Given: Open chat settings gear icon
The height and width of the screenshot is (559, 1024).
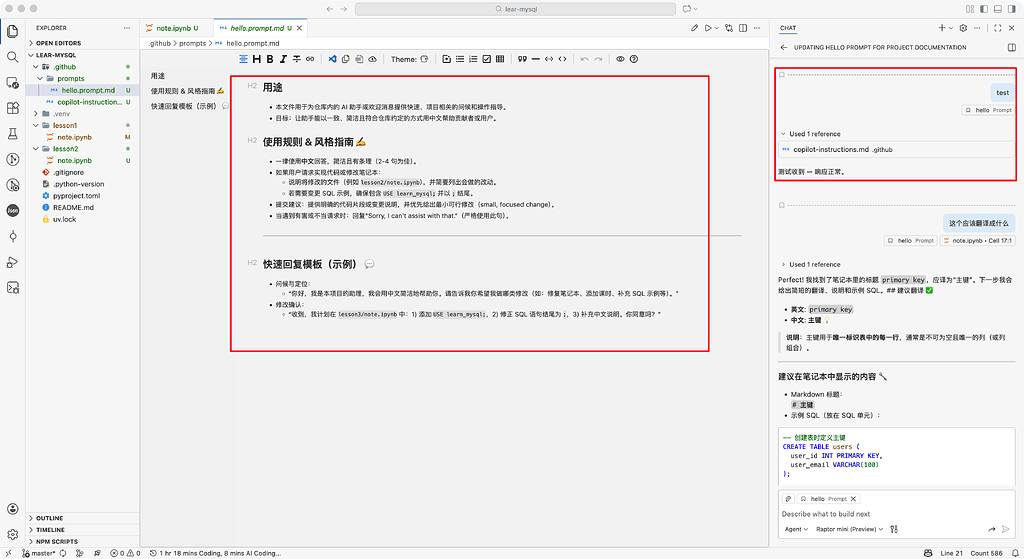Looking at the screenshot, I should 963,28.
